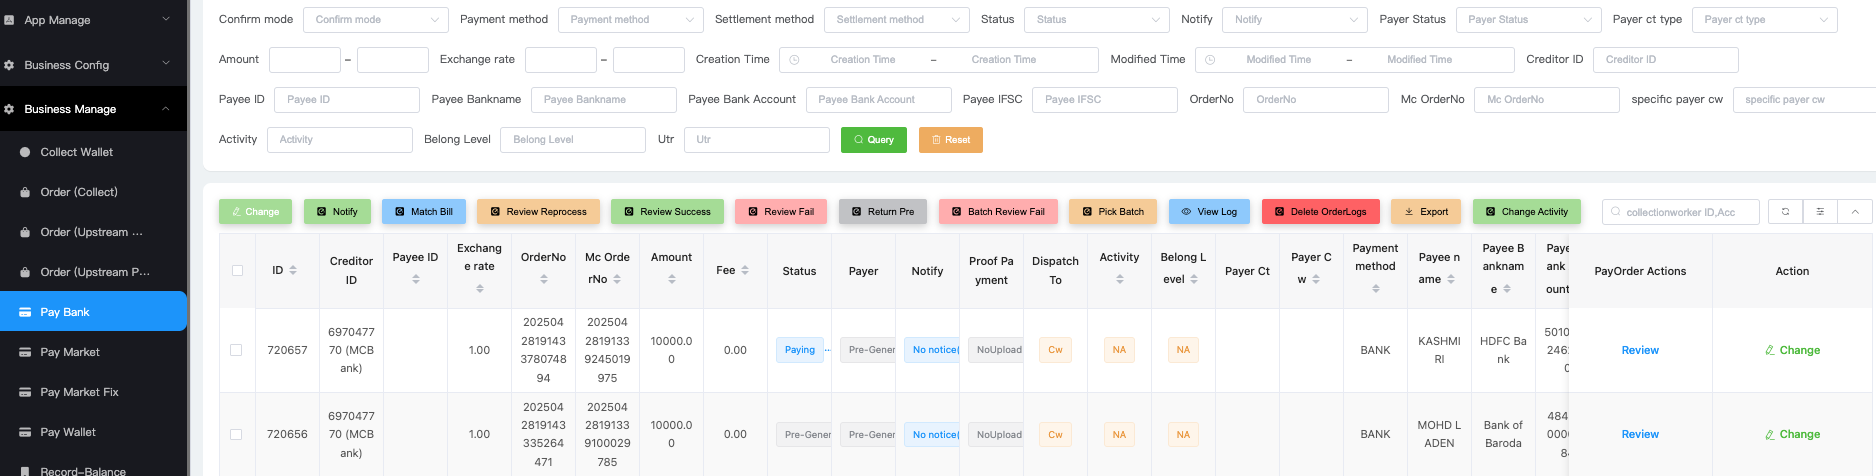Toggle the select-all checkbox in table header
The image size is (1876, 476).
[x=237, y=270]
